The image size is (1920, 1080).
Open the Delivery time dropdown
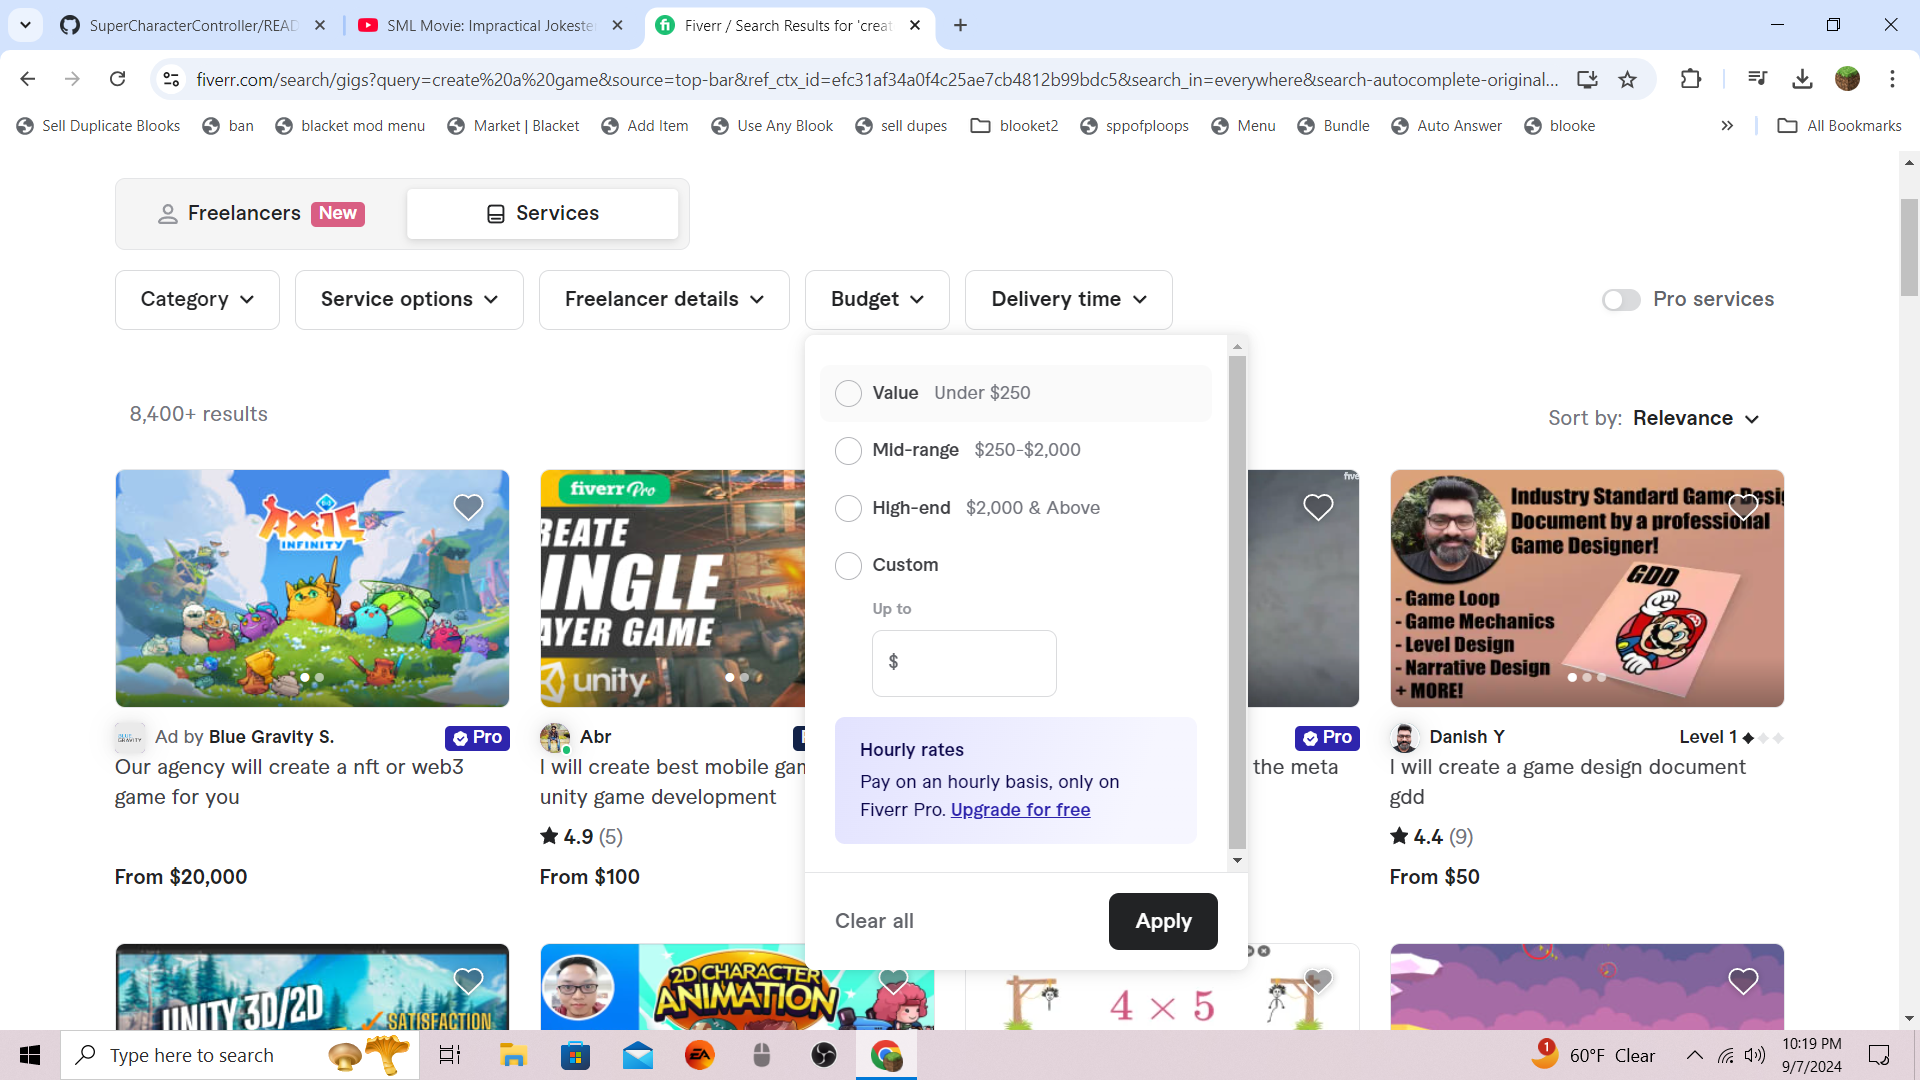pos(1068,299)
